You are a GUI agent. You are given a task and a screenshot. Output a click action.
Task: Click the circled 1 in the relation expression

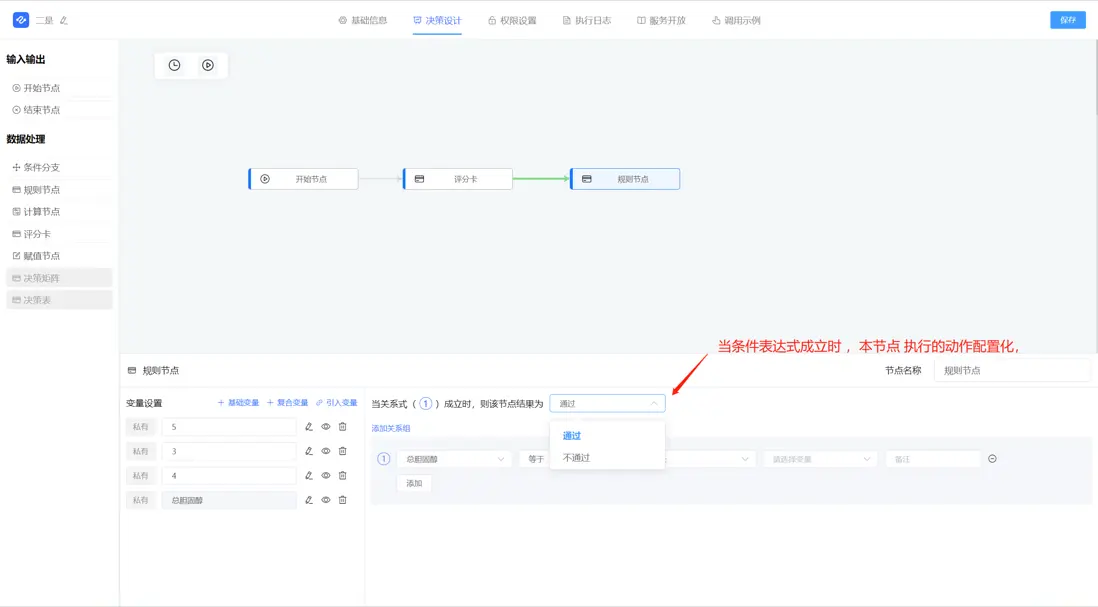coord(426,404)
